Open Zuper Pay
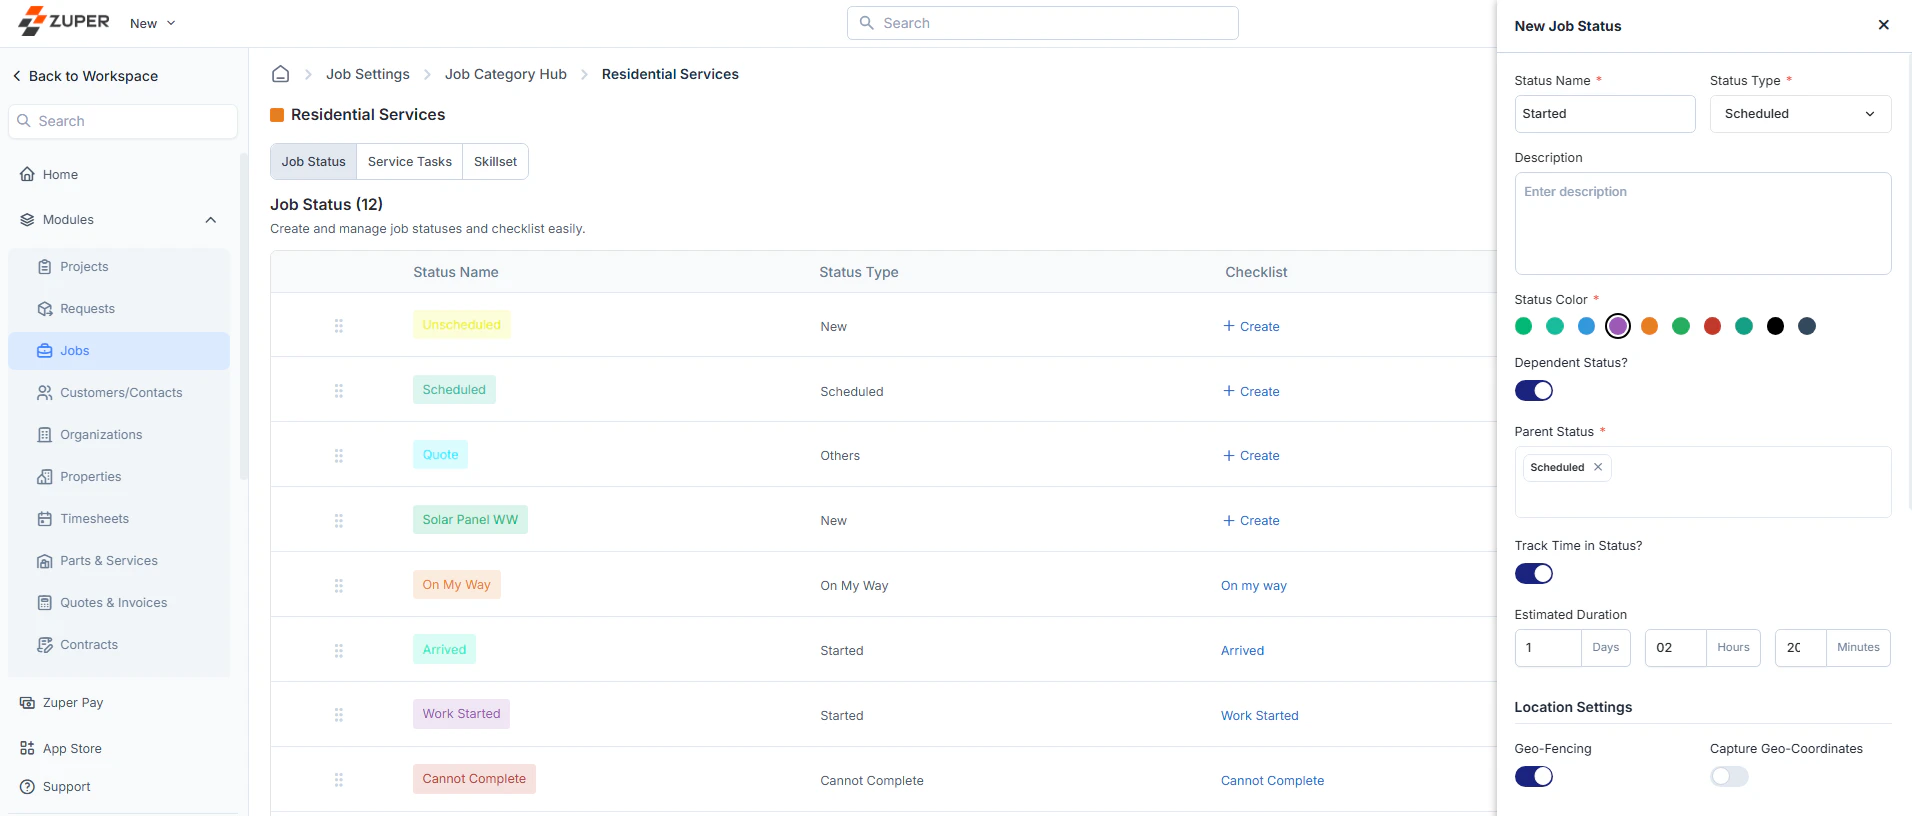Viewport: 1912px width, 816px height. (72, 703)
